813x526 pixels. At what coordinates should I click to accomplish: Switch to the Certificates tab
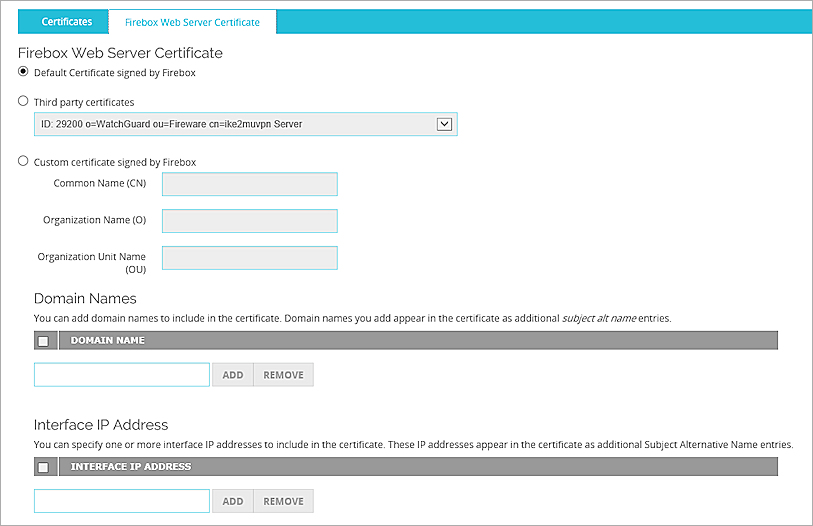tap(67, 22)
